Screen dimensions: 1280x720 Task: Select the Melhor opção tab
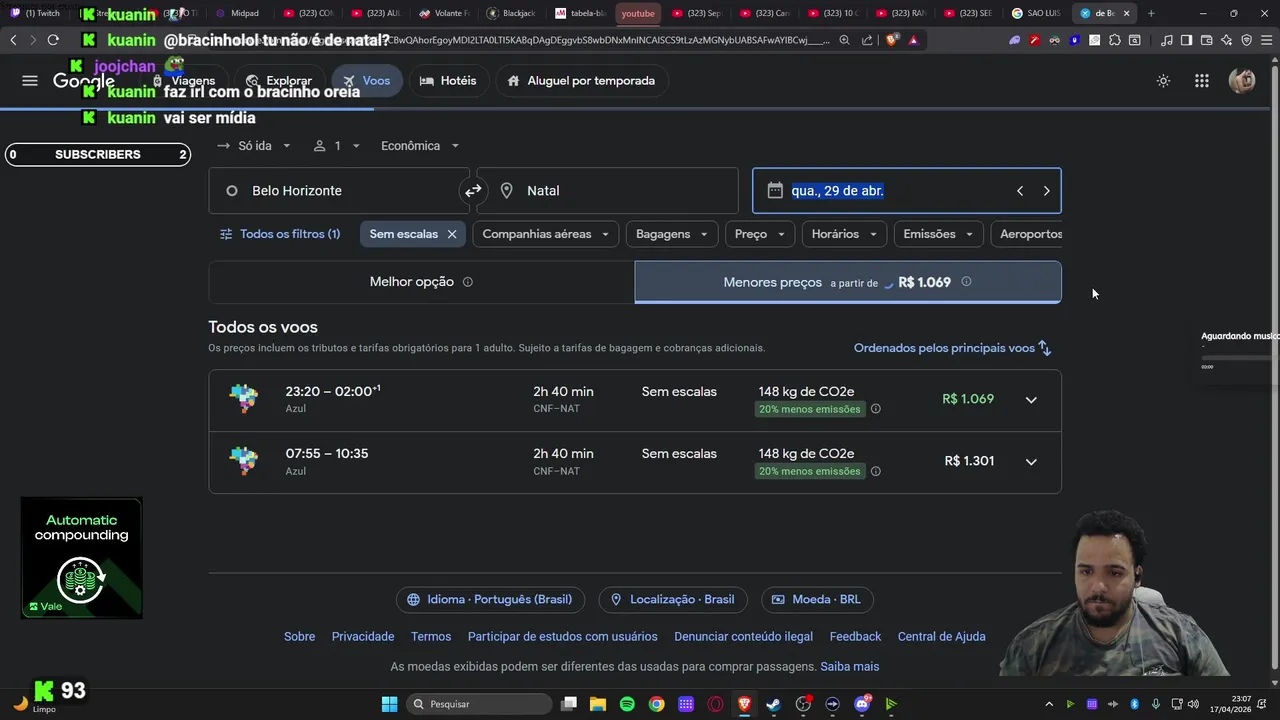421,282
